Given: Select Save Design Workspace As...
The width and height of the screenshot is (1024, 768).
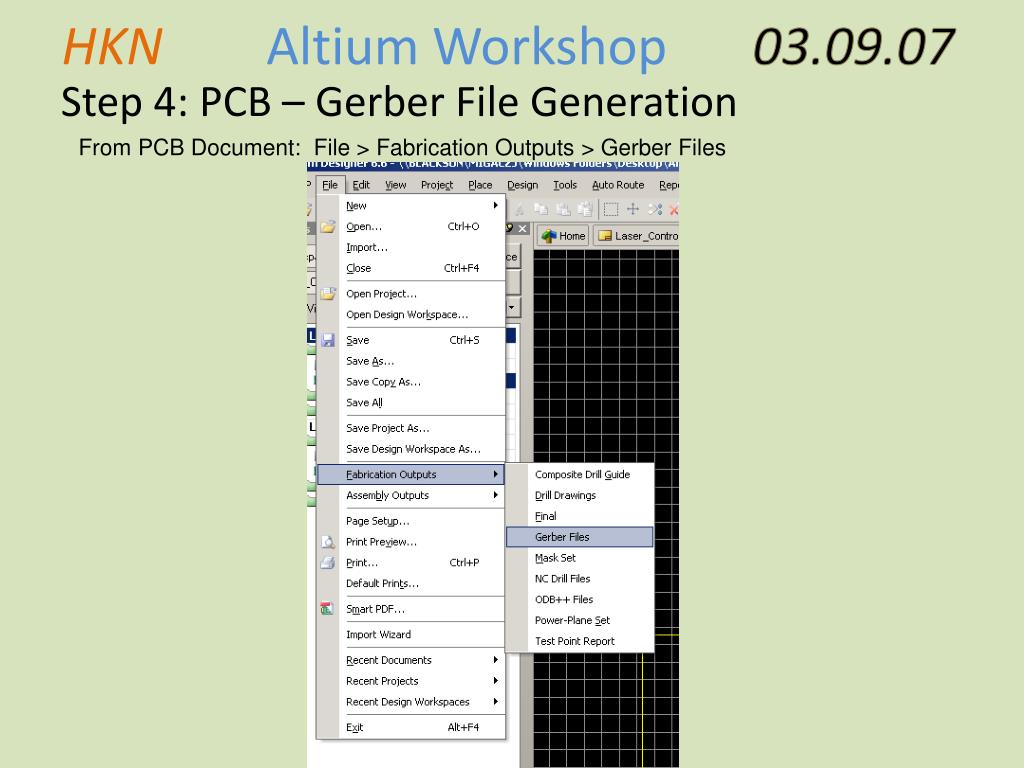Looking at the screenshot, I should pos(410,449).
